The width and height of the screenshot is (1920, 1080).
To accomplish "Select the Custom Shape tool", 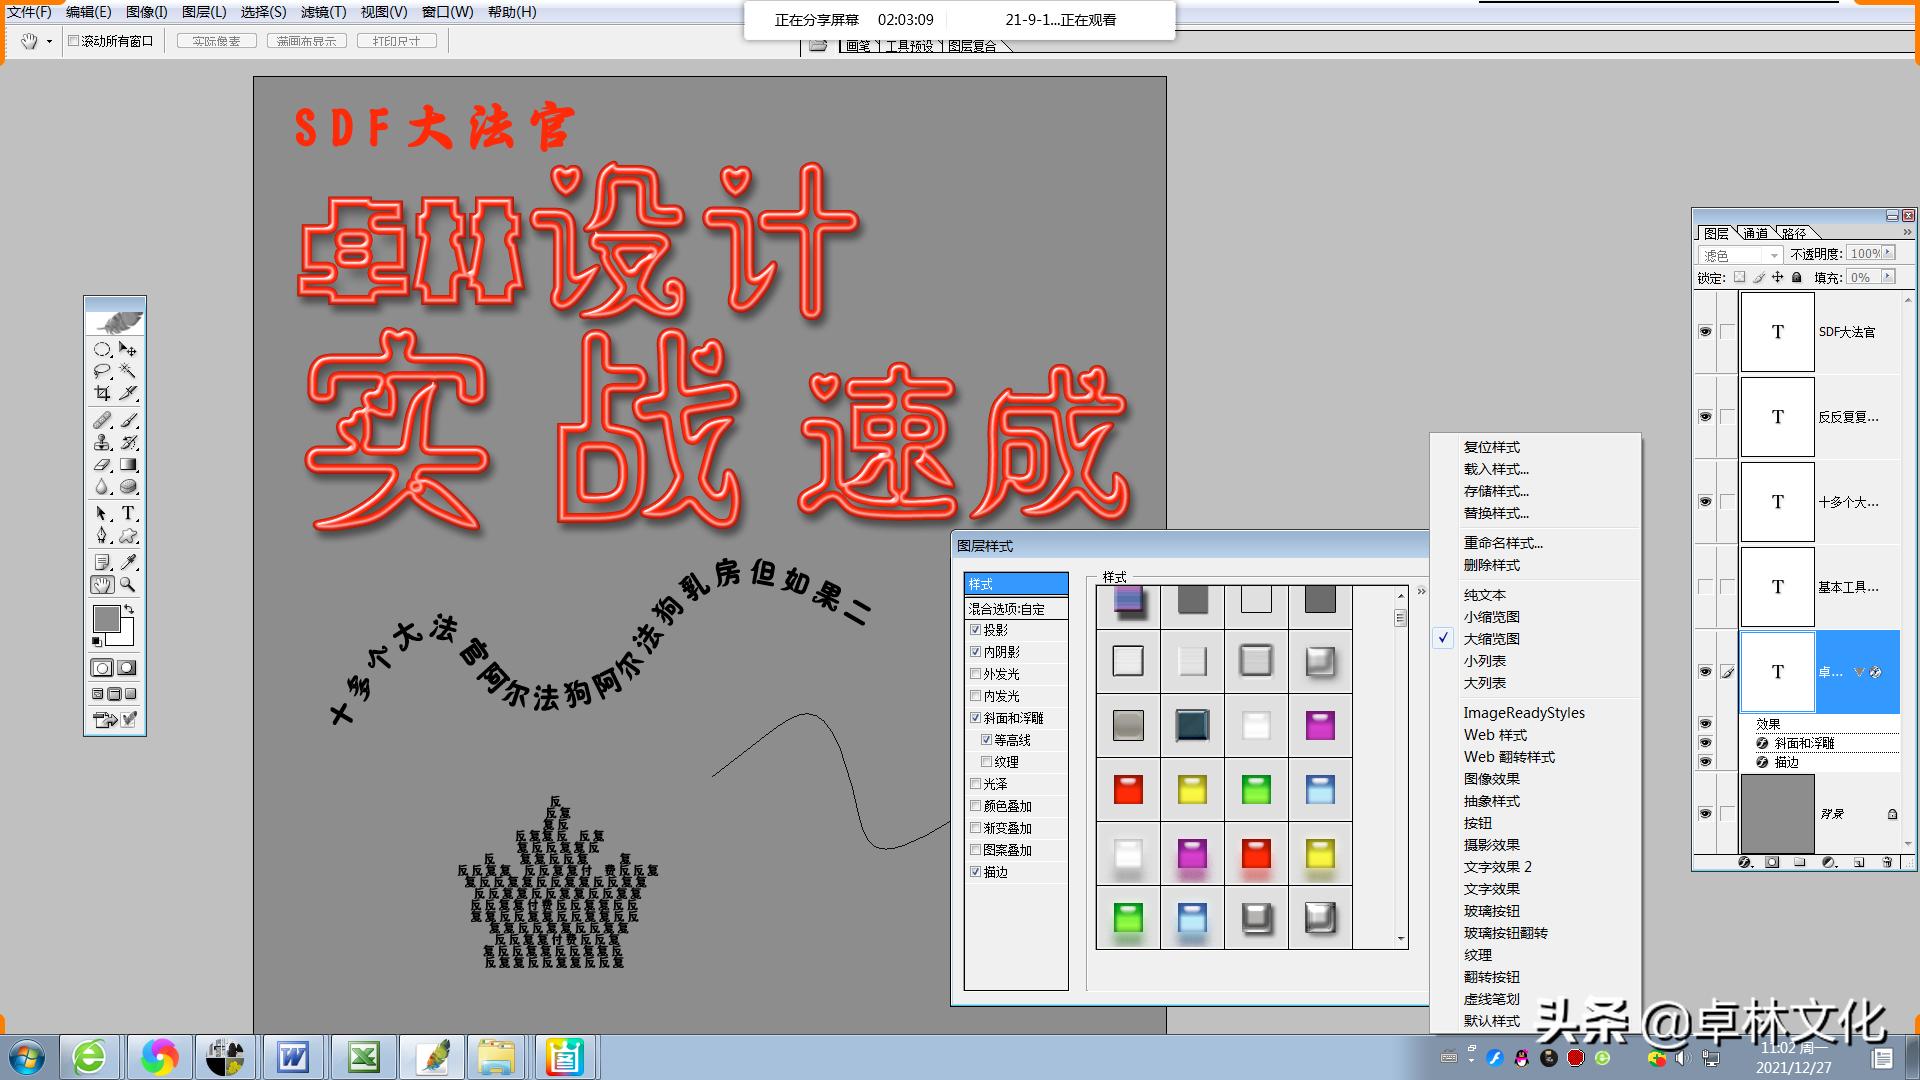I will (128, 536).
